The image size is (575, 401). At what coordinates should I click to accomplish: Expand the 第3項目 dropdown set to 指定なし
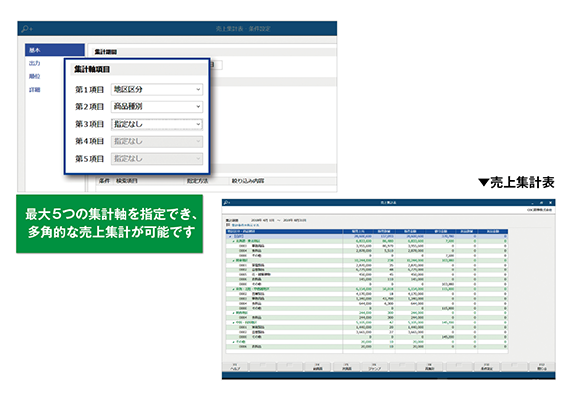coord(157,124)
